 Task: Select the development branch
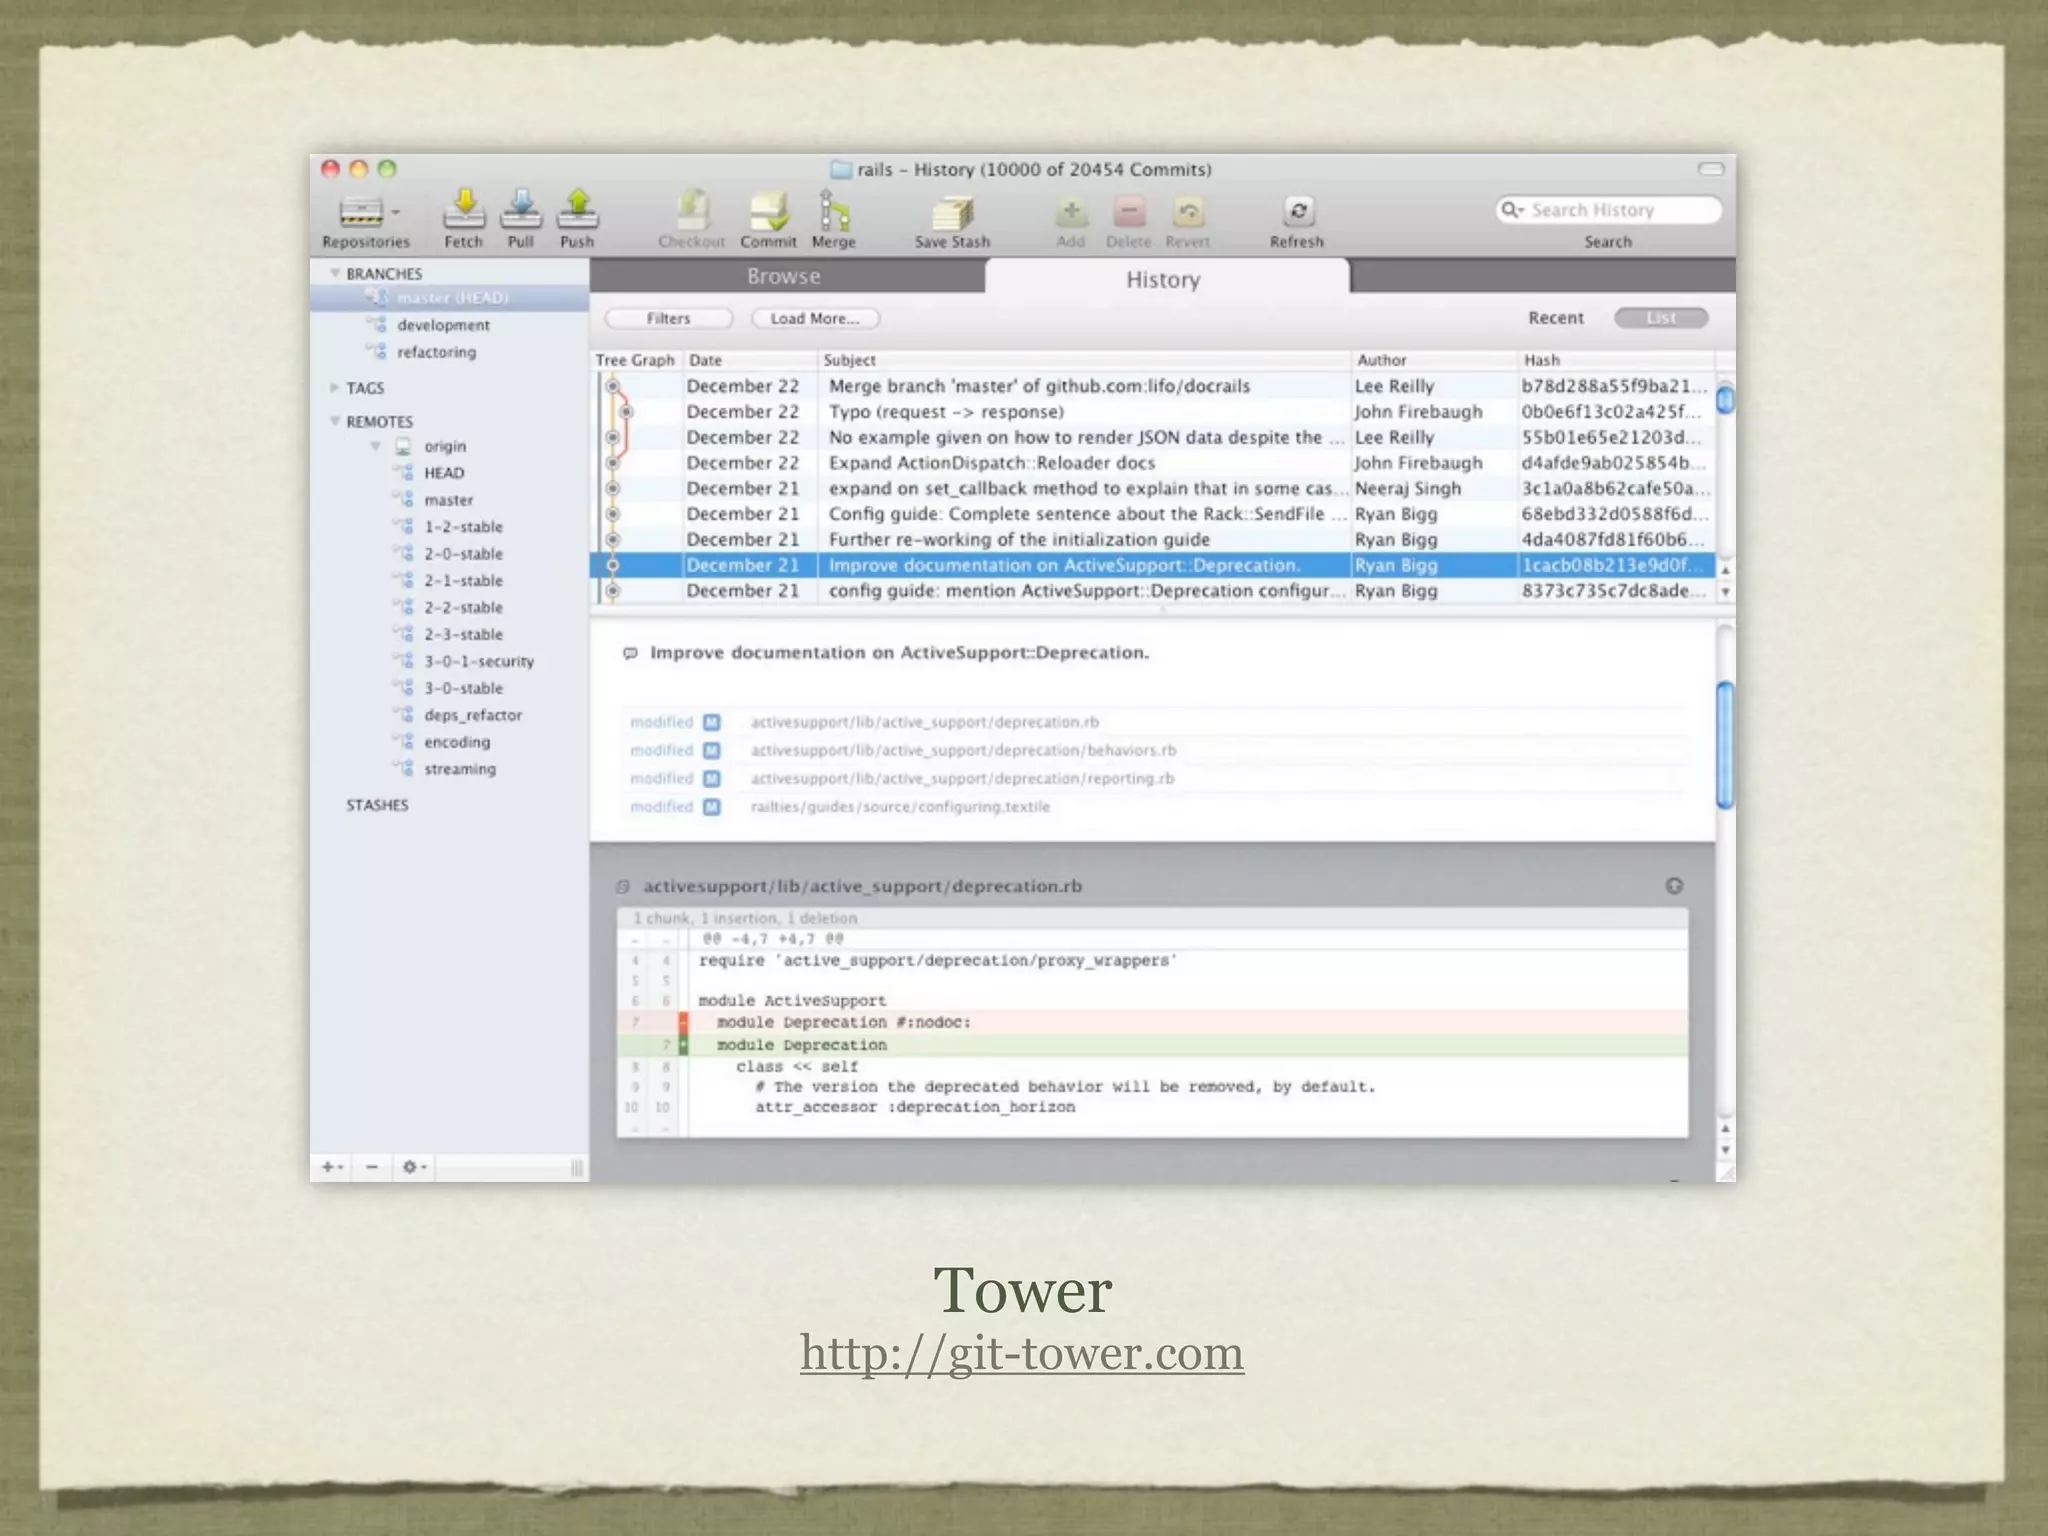tap(443, 325)
